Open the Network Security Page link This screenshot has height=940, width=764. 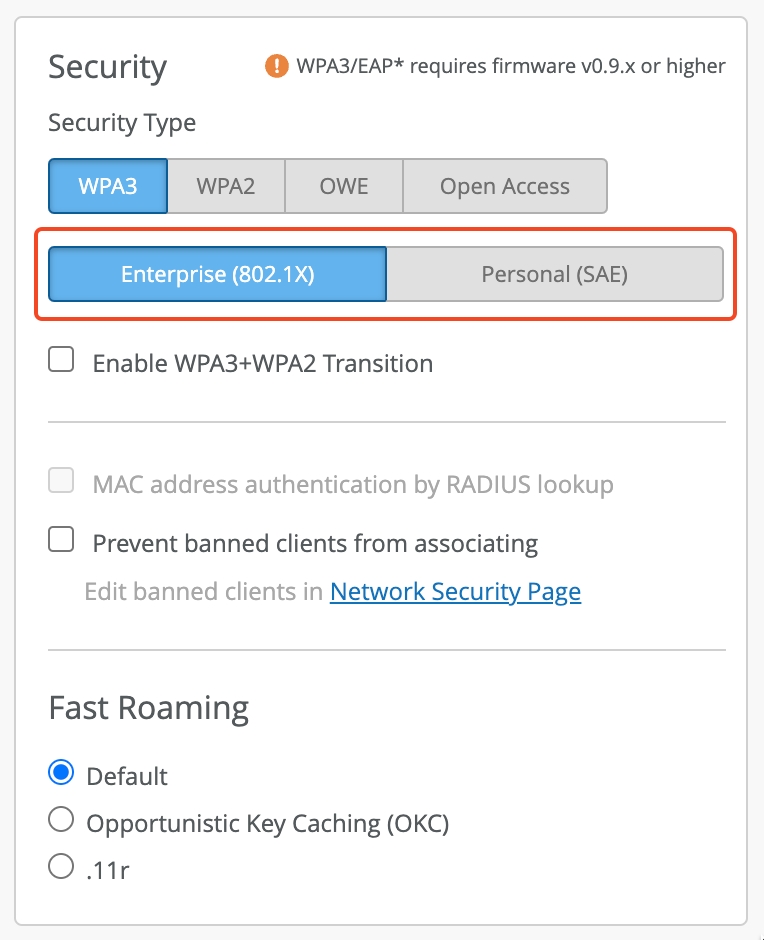pyautogui.click(x=455, y=592)
